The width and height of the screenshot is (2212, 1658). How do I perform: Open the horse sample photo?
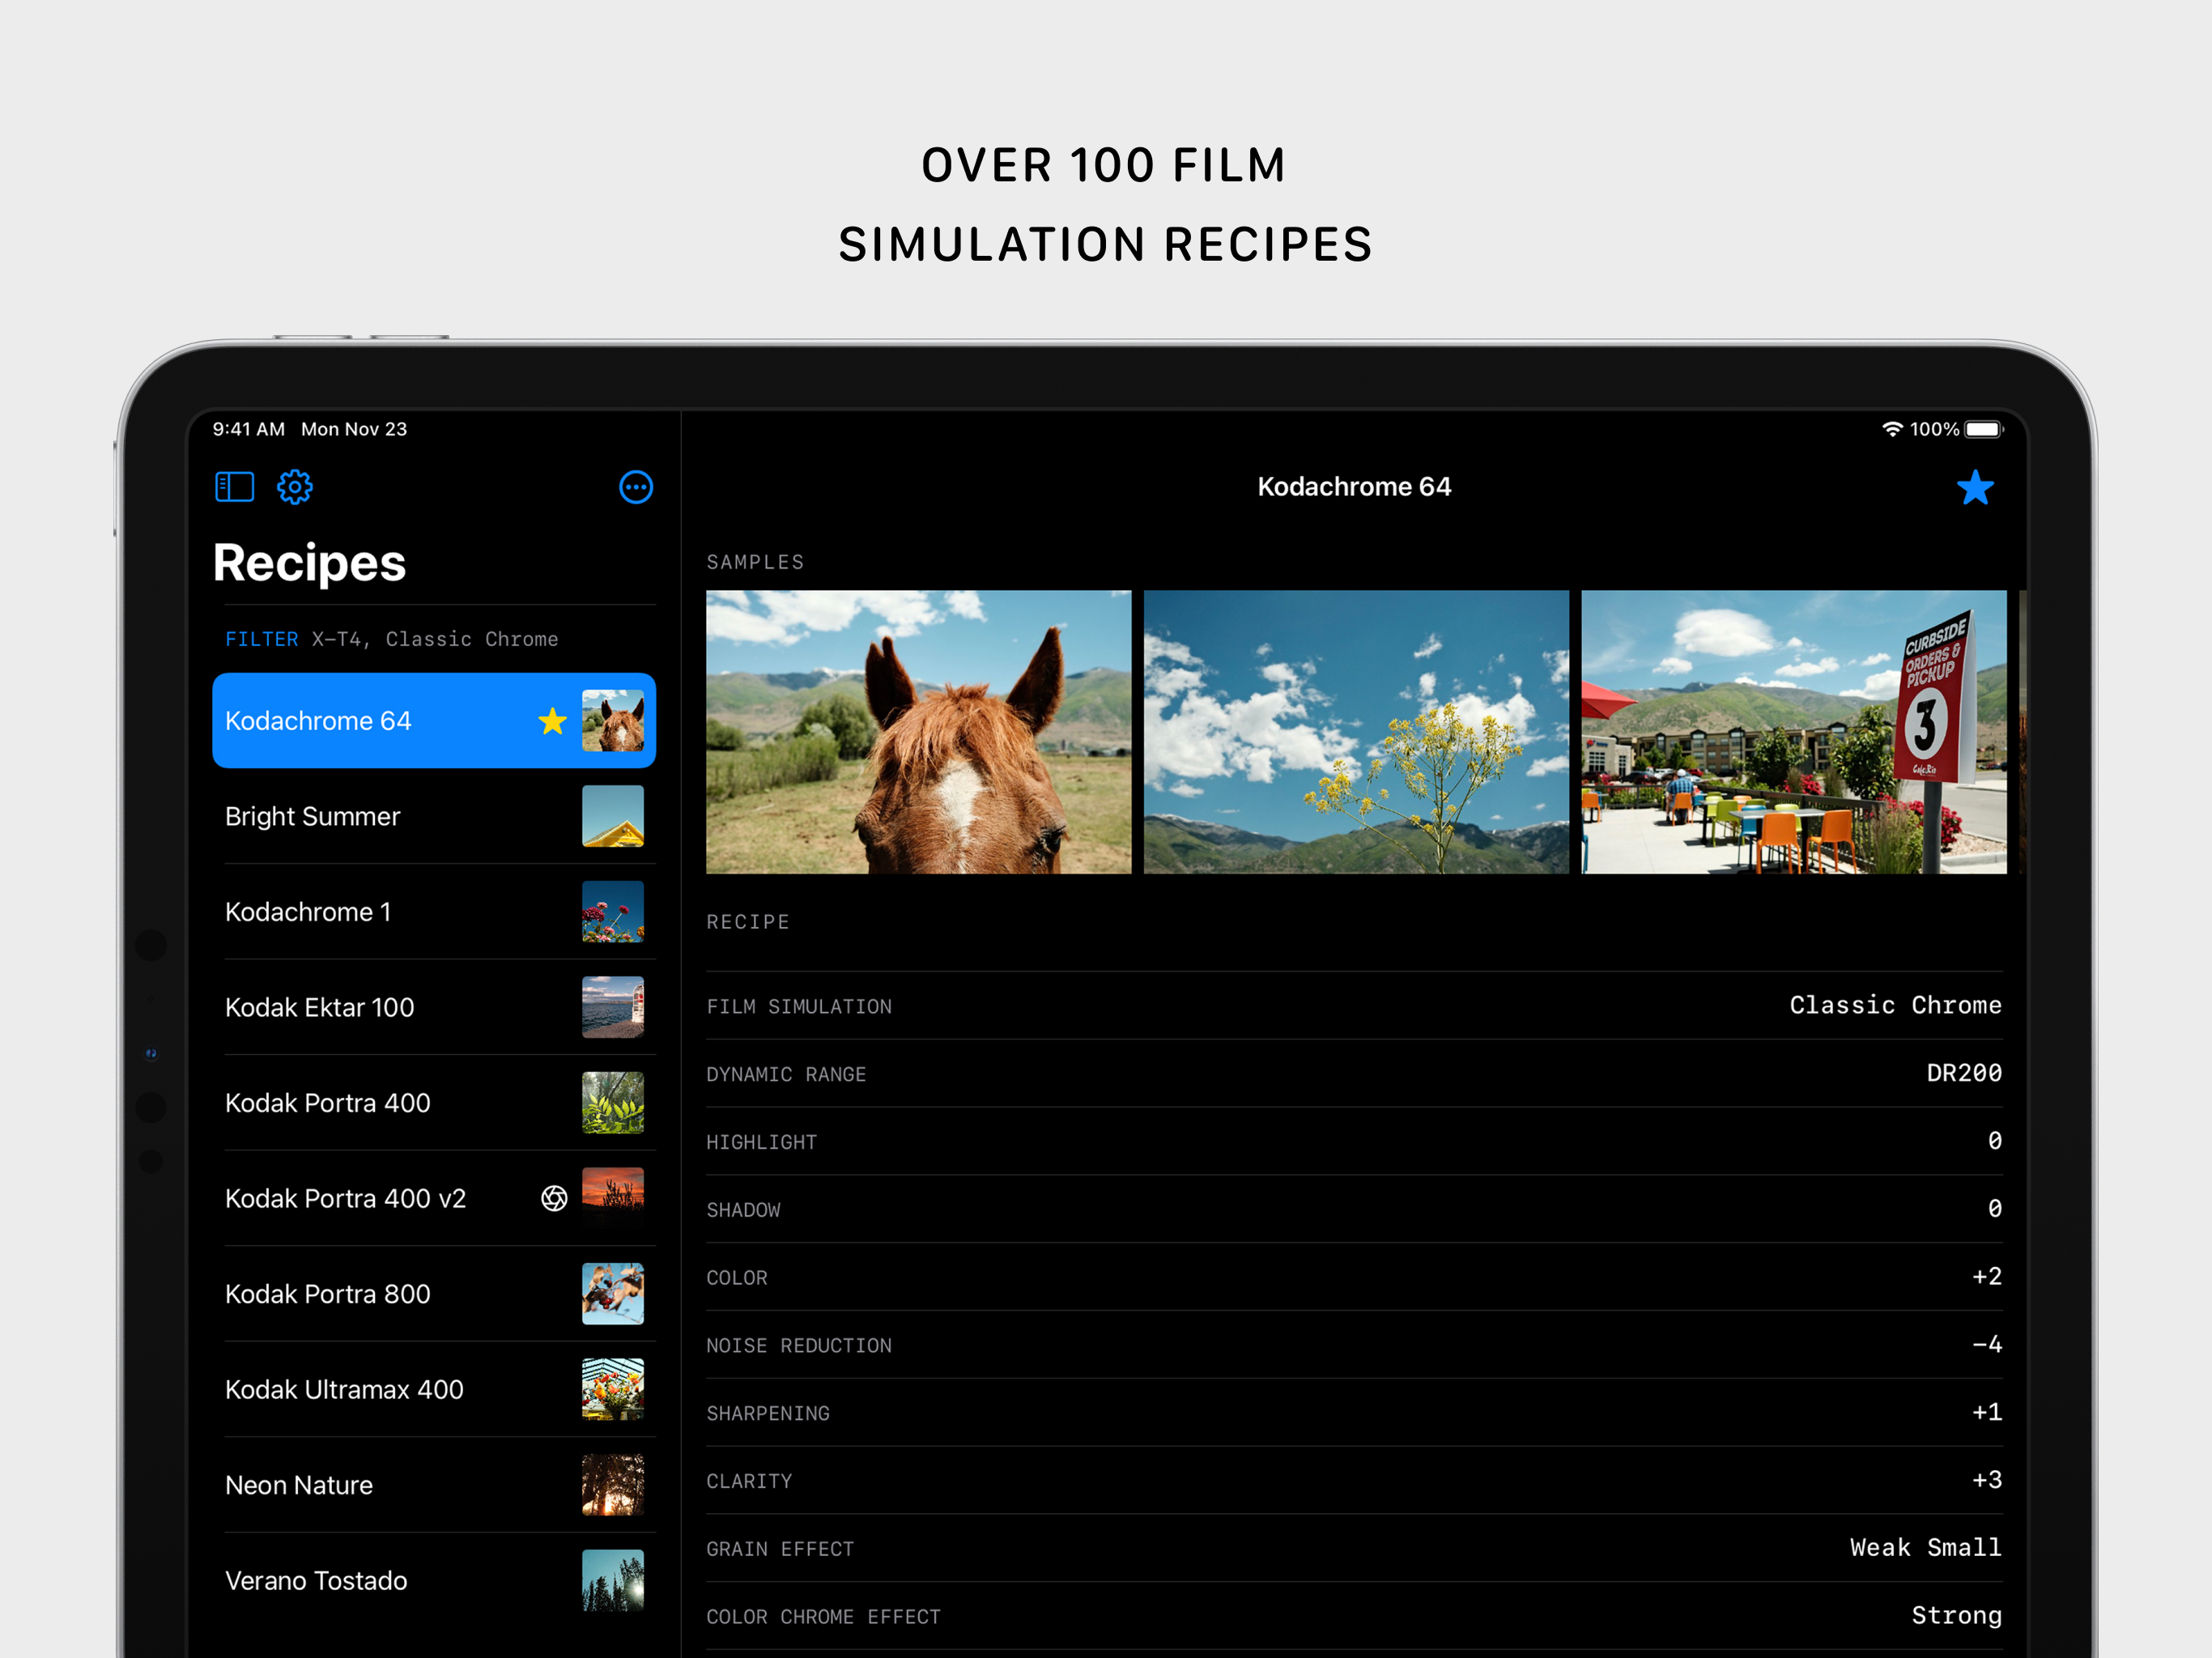click(x=918, y=732)
